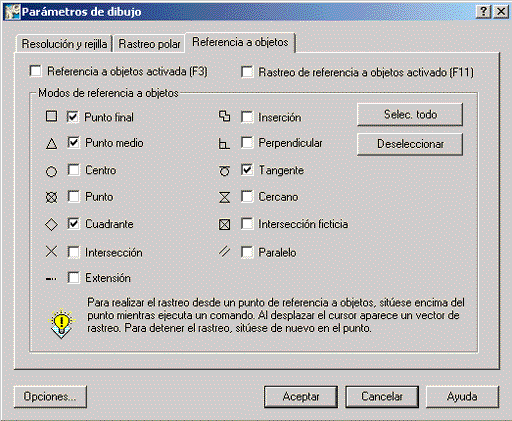This screenshot has height=421, width=512.
Task: Tick the Intersección ficticia checkbox
Action: pos(247,224)
